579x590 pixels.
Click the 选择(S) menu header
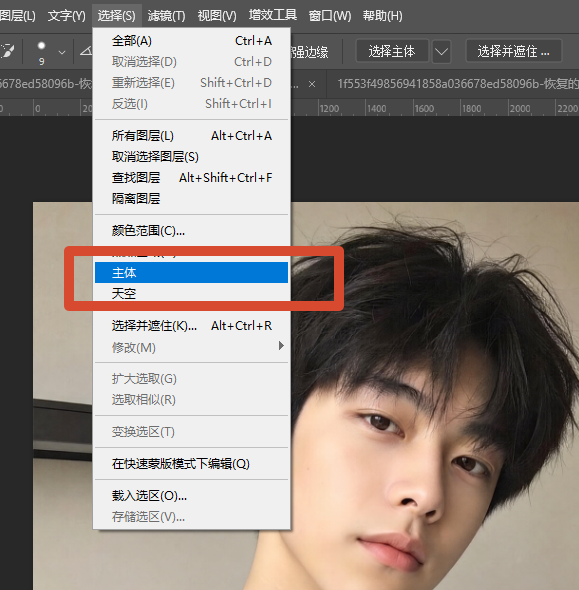[x=116, y=16]
